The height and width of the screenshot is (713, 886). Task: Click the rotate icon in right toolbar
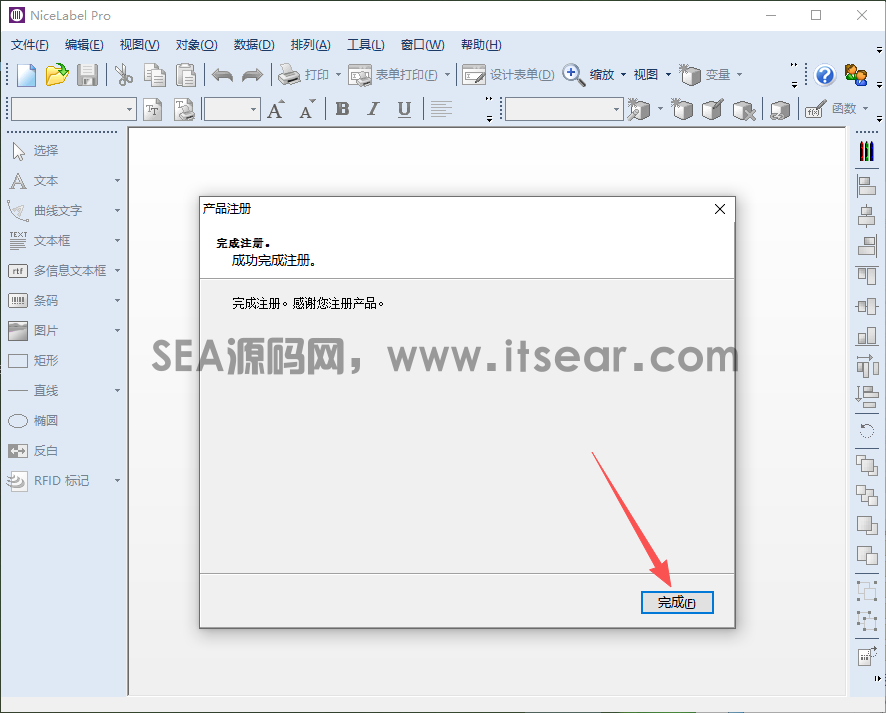tap(867, 432)
